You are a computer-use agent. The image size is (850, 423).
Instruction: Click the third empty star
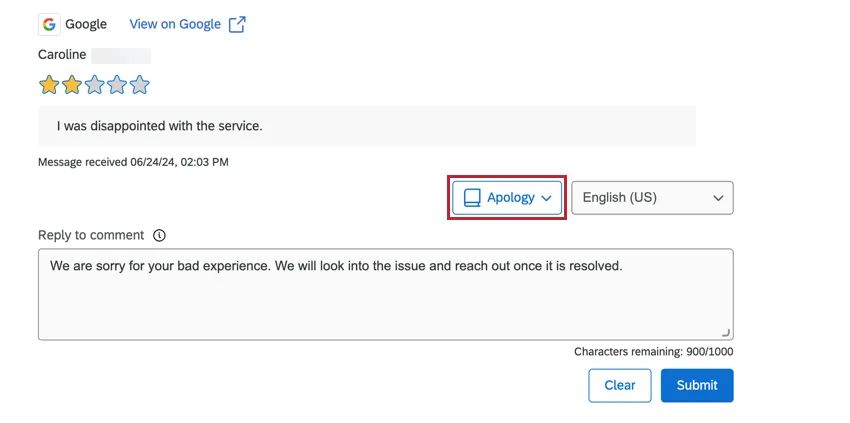pyautogui.click(x=94, y=85)
